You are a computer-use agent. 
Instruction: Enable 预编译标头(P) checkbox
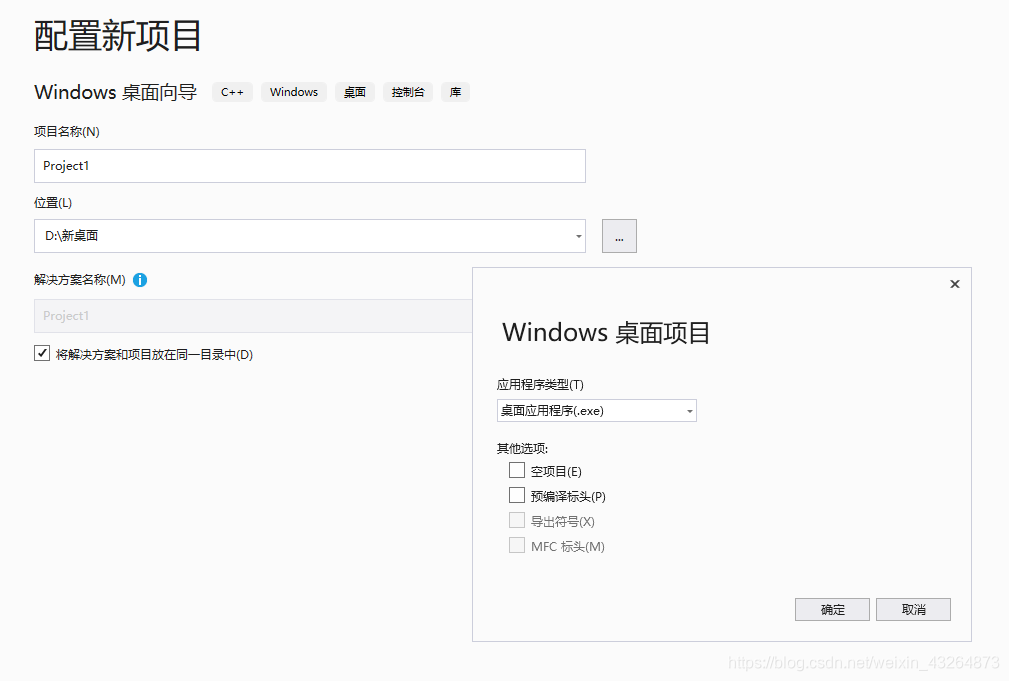(x=517, y=495)
